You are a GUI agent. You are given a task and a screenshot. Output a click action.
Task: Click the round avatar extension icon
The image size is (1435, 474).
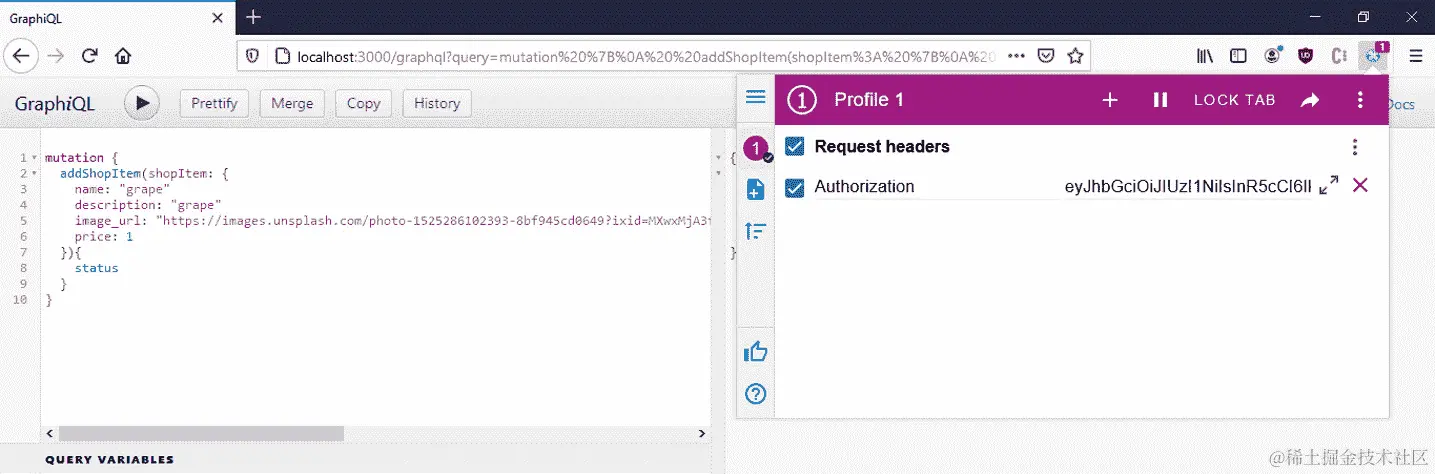(1272, 56)
